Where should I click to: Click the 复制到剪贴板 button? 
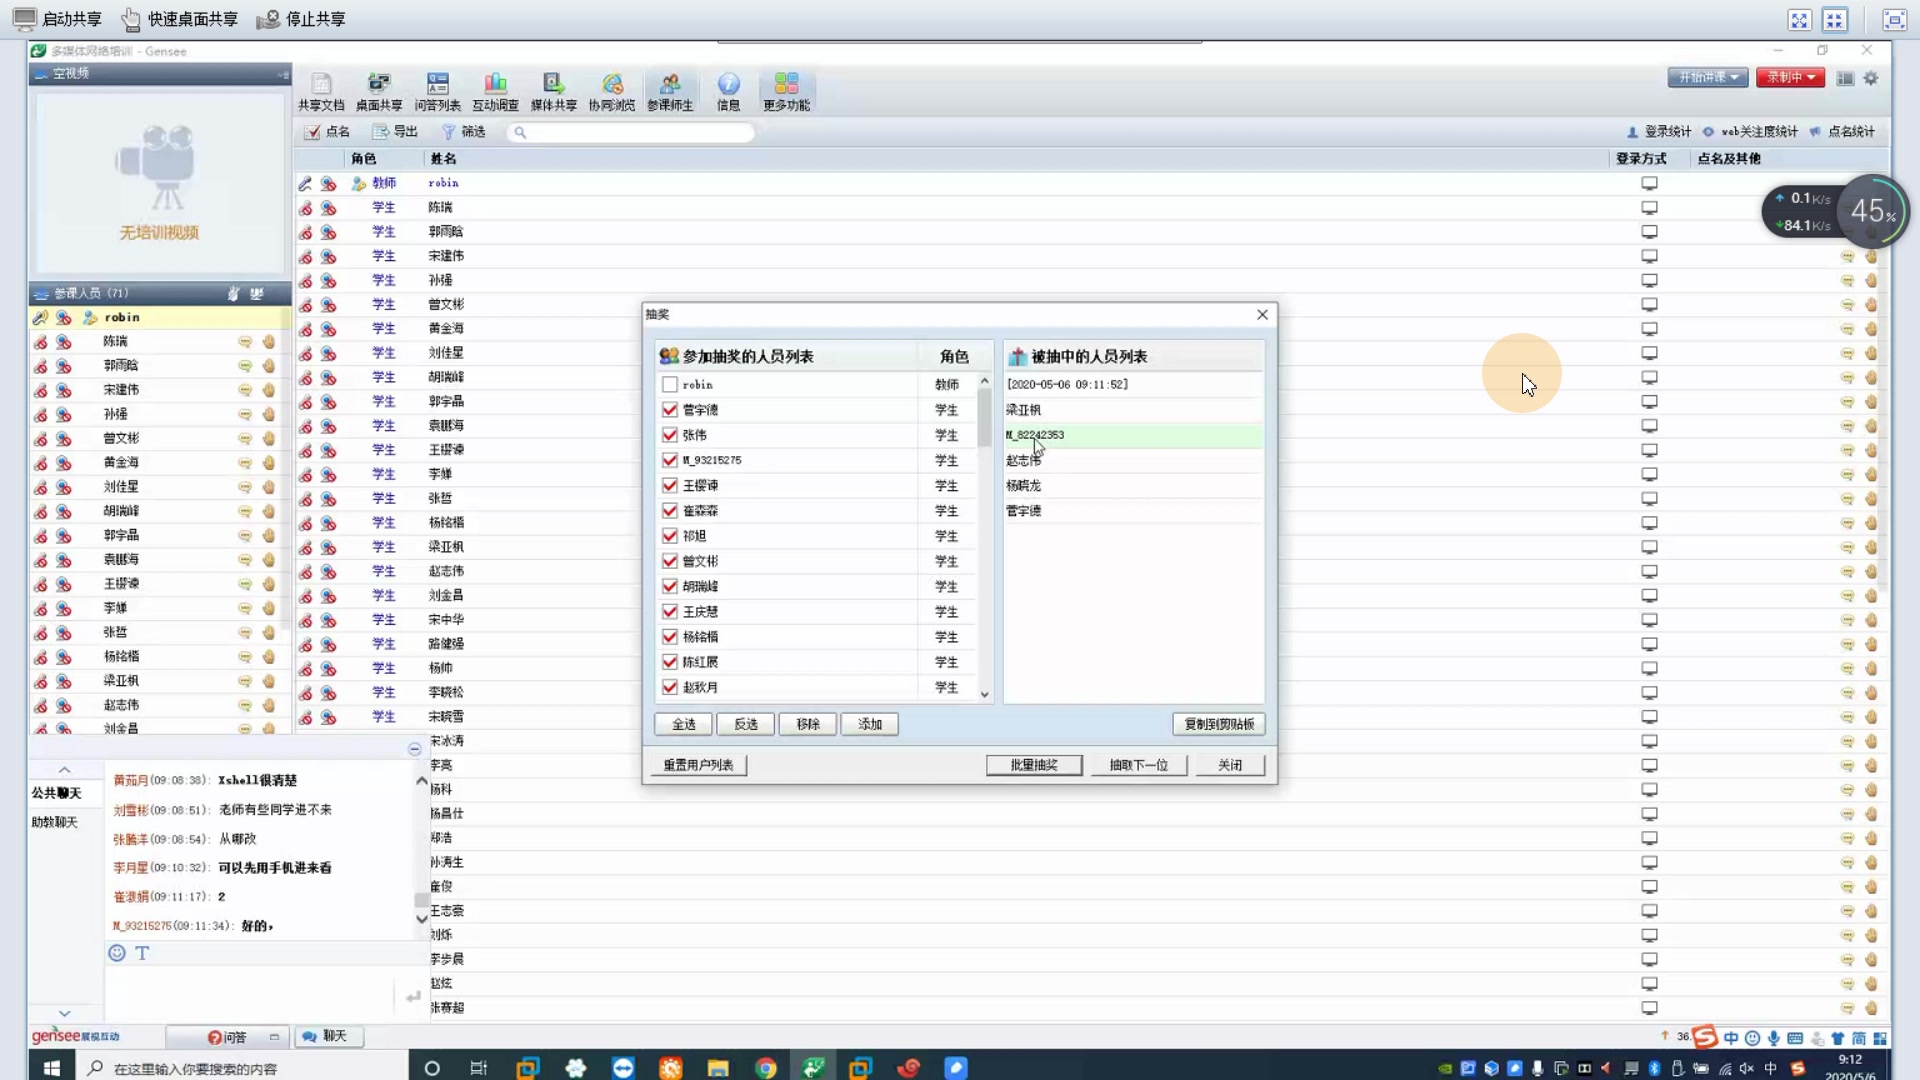(x=1219, y=724)
